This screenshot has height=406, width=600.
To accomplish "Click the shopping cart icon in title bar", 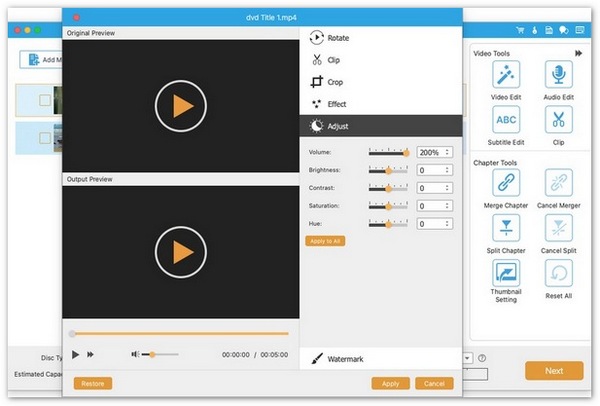I will point(520,30).
